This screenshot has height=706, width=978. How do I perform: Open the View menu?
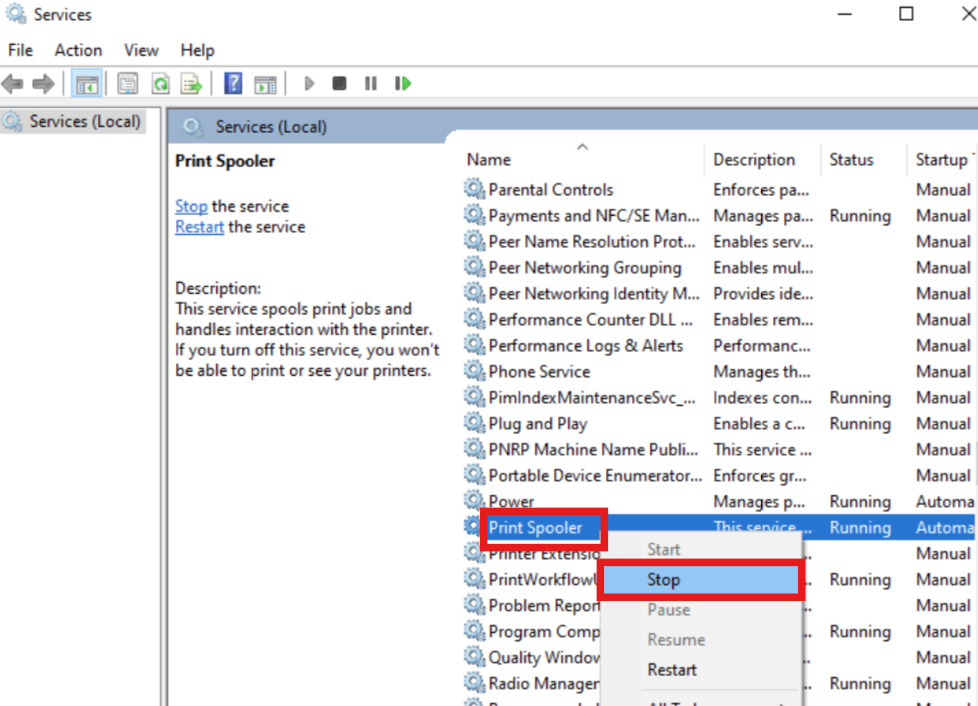pyautogui.click(x=141, y=50)
